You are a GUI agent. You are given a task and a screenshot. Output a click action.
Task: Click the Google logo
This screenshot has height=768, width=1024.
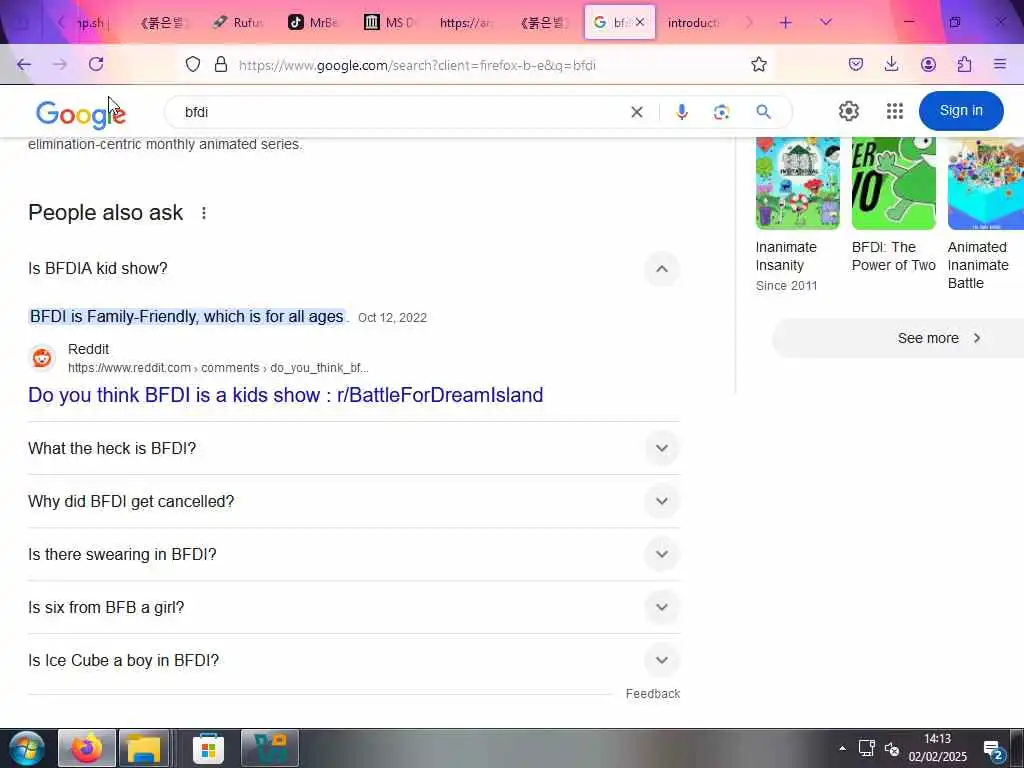[x=80, y=114]
